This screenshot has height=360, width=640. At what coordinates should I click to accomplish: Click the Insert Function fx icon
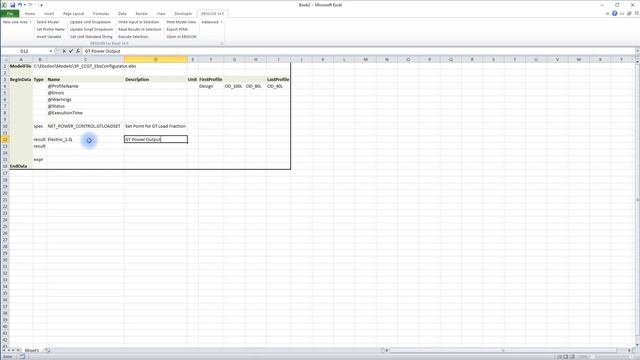(78, 51)
